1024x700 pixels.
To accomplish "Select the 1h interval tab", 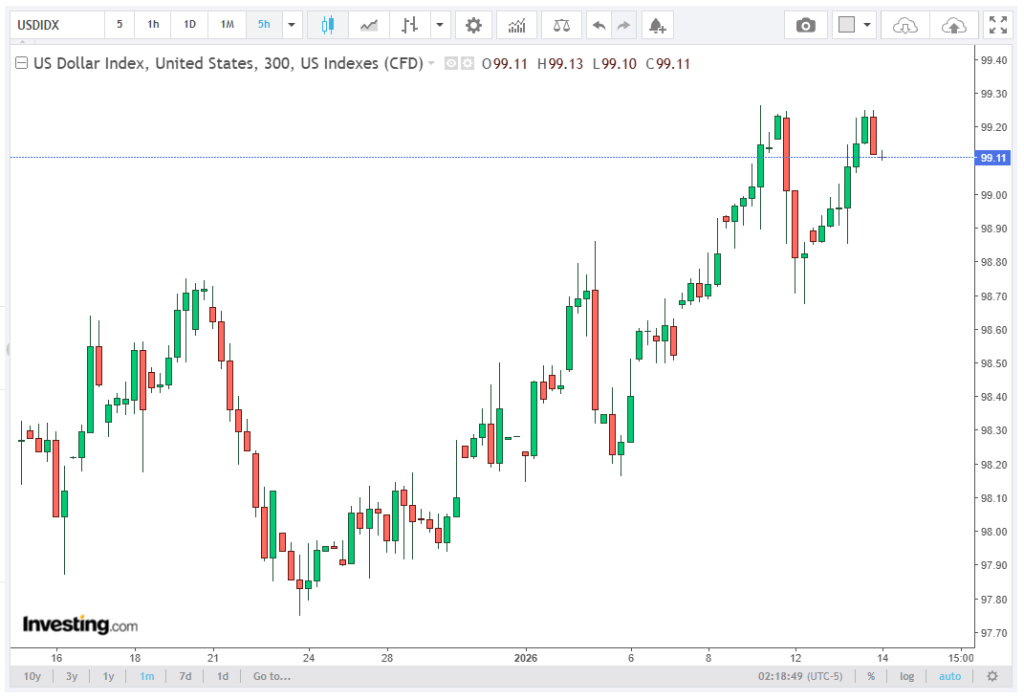I will [x=153, y=25].
